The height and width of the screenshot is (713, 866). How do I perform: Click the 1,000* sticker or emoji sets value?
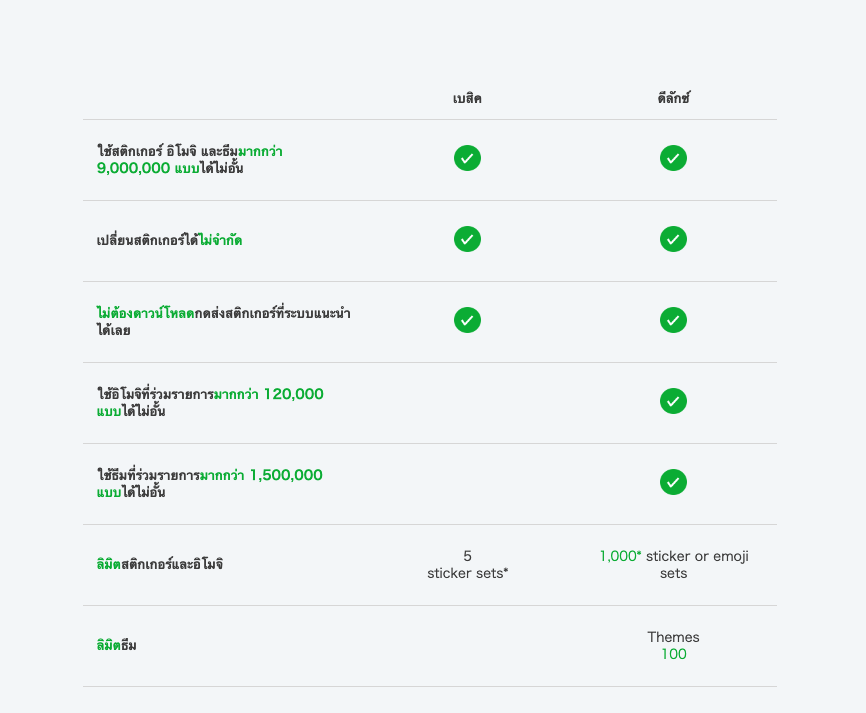coord(673,565)
